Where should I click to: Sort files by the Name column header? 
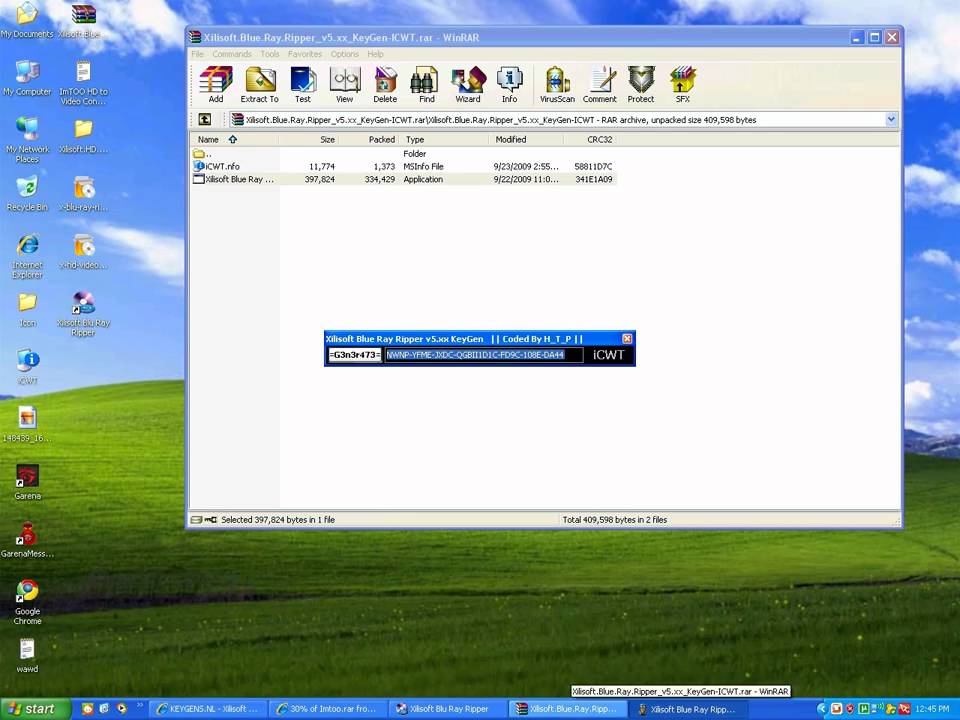coord(234,140)
